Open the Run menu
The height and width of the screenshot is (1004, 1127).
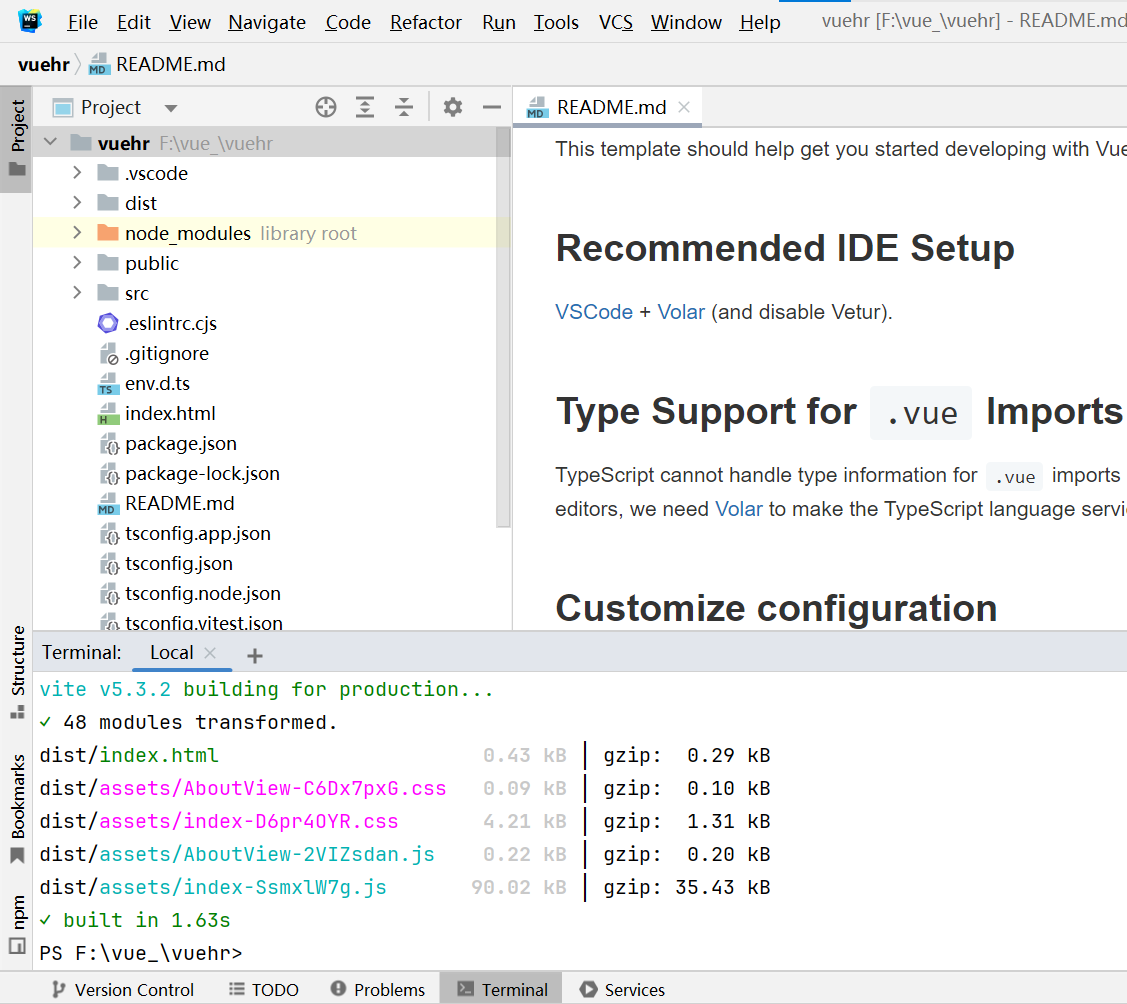[499, 22]
